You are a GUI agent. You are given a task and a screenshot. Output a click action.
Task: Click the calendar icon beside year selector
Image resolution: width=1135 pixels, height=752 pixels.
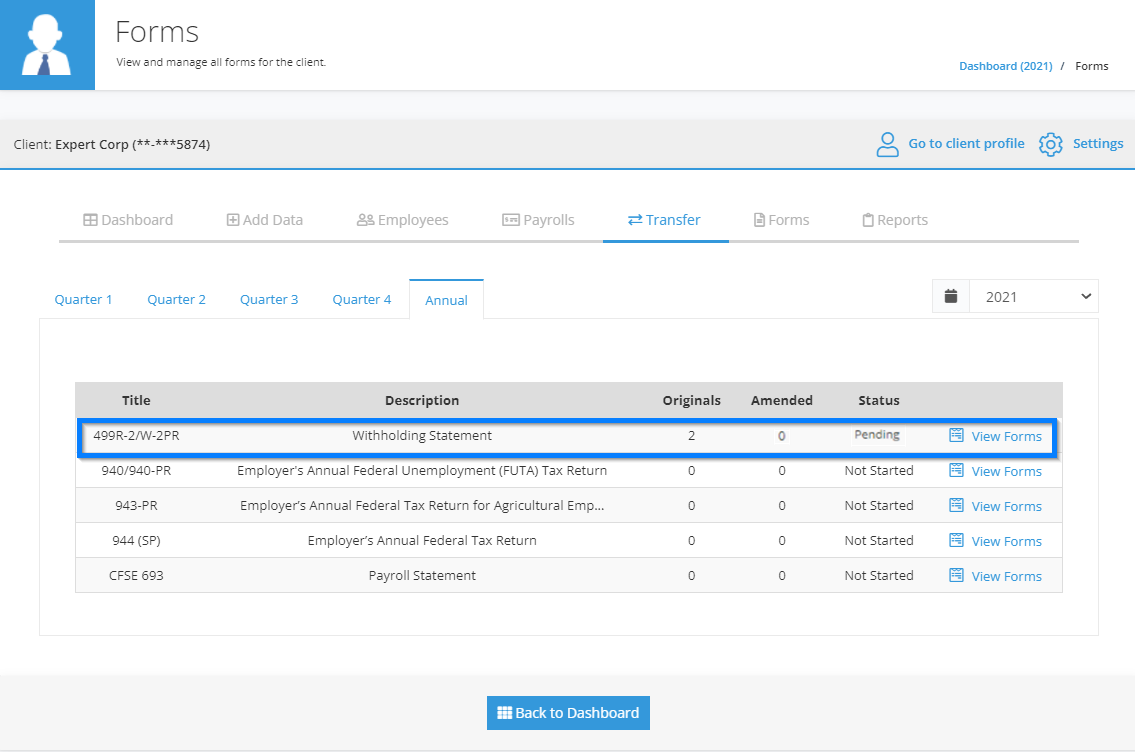951,297
